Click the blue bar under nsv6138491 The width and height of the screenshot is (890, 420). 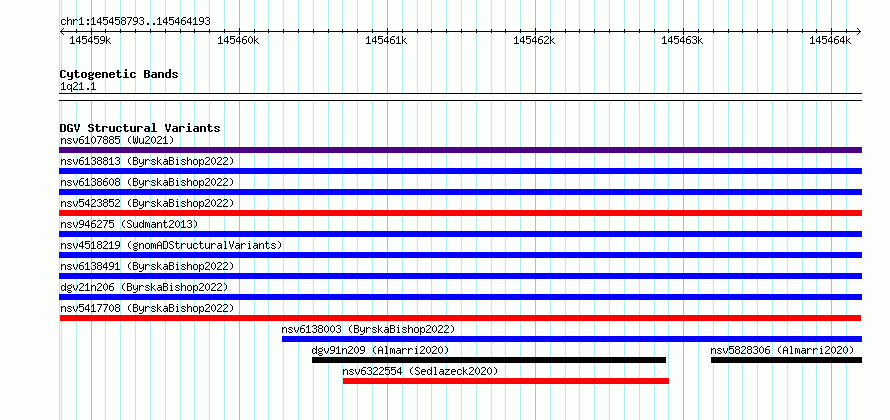coord(460,276)
